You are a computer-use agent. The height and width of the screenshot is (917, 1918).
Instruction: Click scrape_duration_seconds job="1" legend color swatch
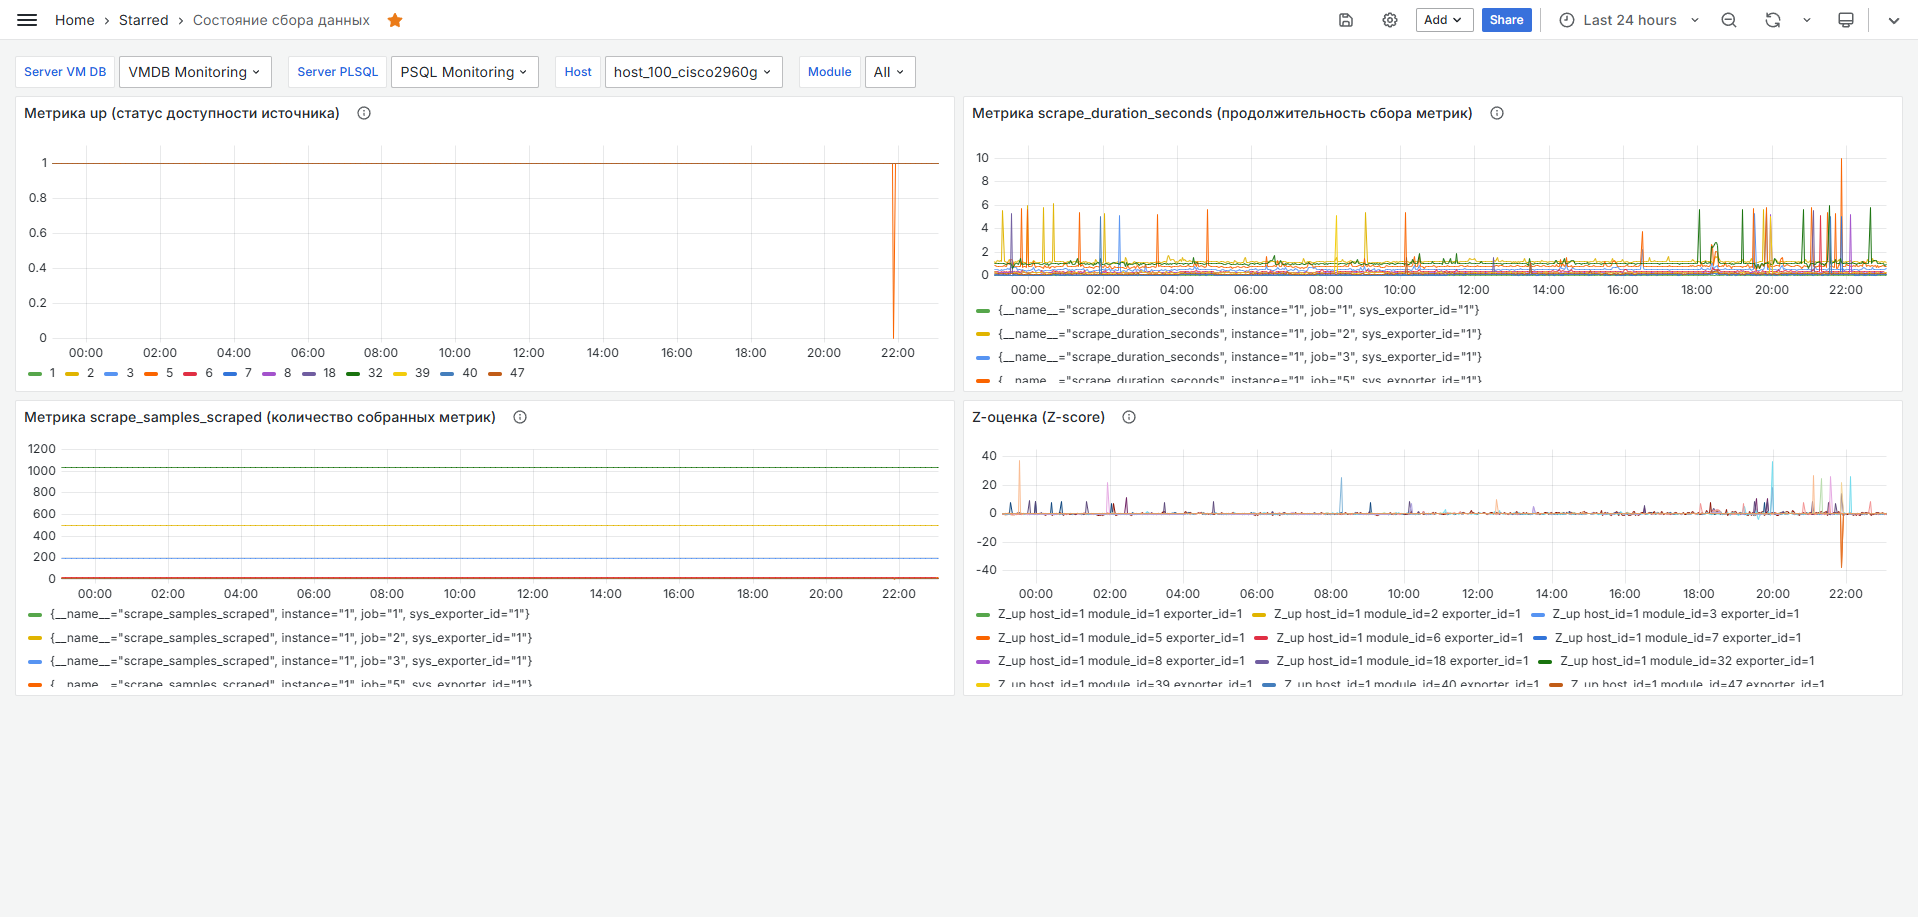click(x=983, y=311)
